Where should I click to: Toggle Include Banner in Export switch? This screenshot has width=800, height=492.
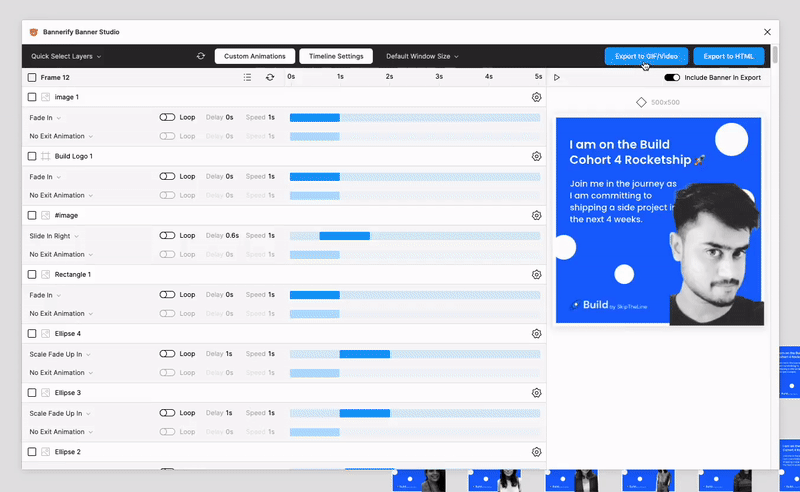point(672,77)
